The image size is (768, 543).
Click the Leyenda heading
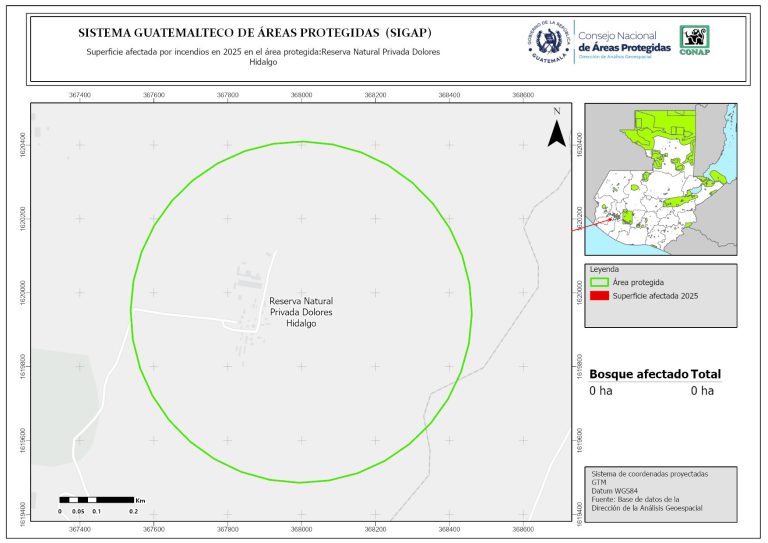(x=604, y=270)
